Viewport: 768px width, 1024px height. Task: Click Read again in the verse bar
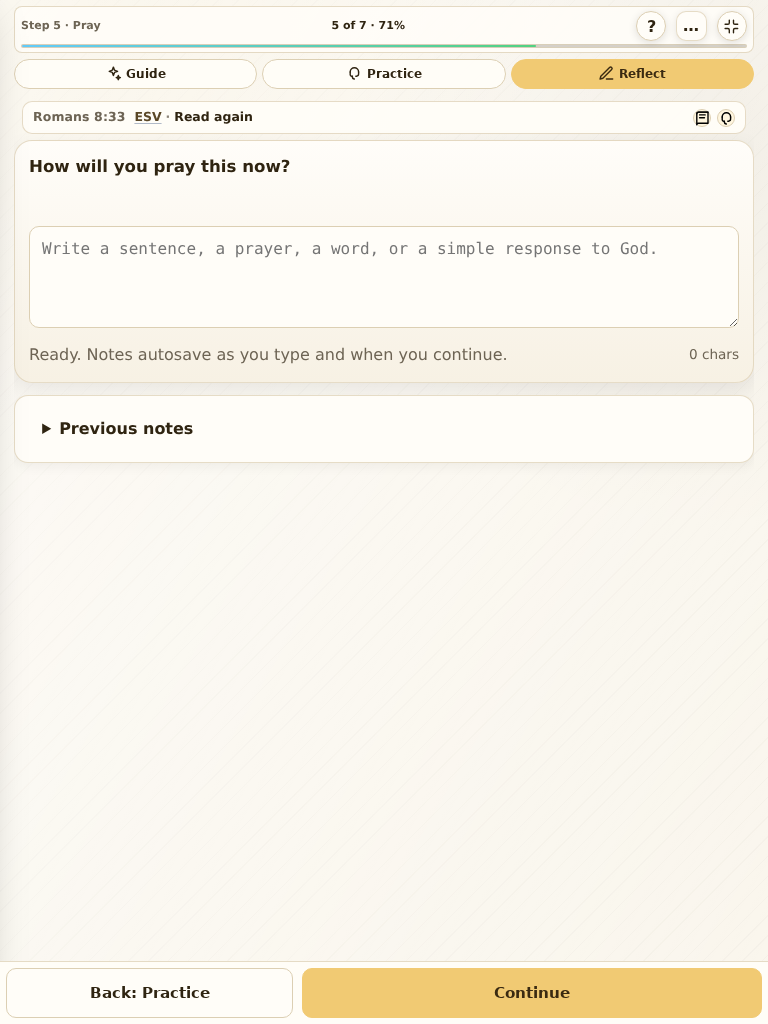(x=213, y=117)
